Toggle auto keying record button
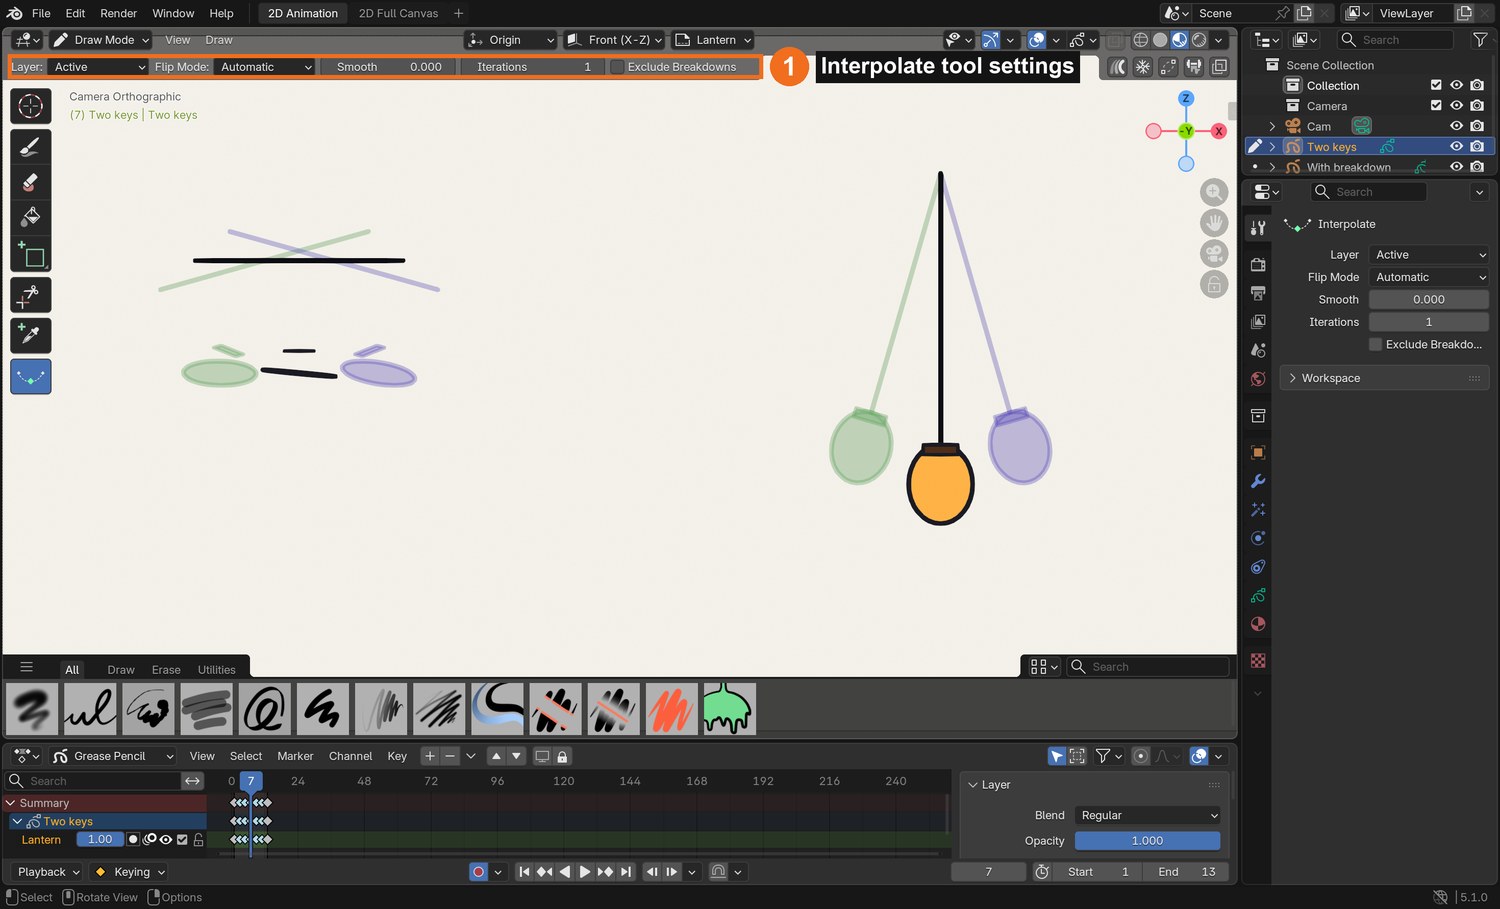The height and width of the screenshot is (909, 1500). pos(478,872)
